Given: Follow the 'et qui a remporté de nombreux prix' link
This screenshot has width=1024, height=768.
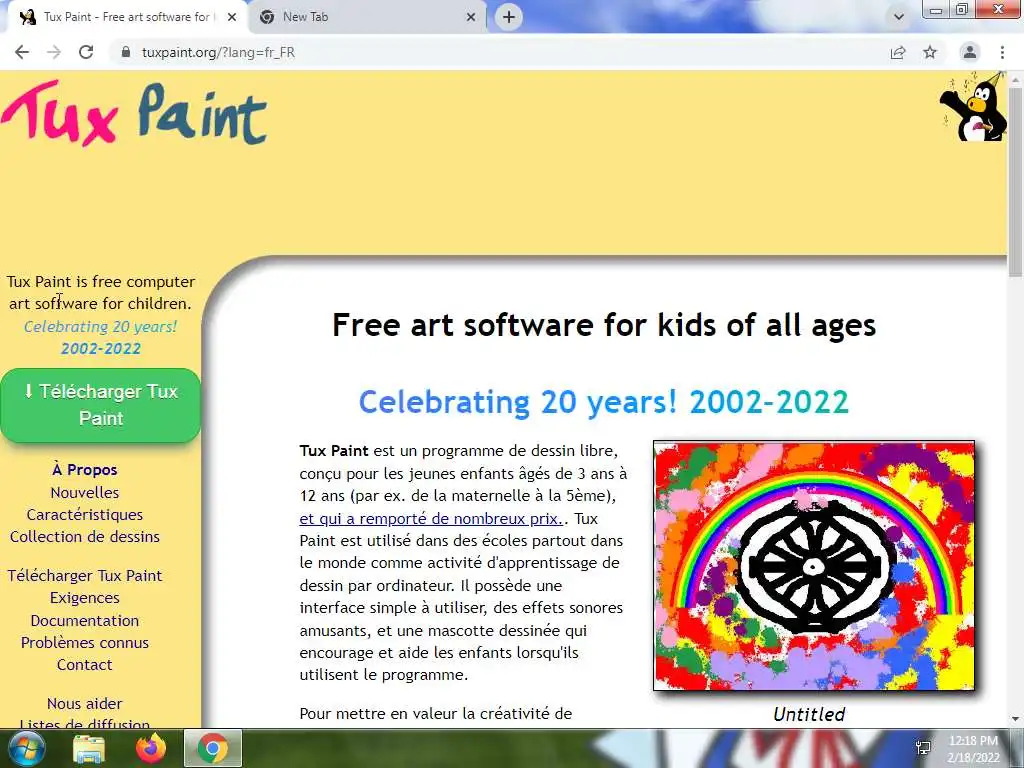Looking at the screenshot, I should pyautogui.click(x=431, y=519).
